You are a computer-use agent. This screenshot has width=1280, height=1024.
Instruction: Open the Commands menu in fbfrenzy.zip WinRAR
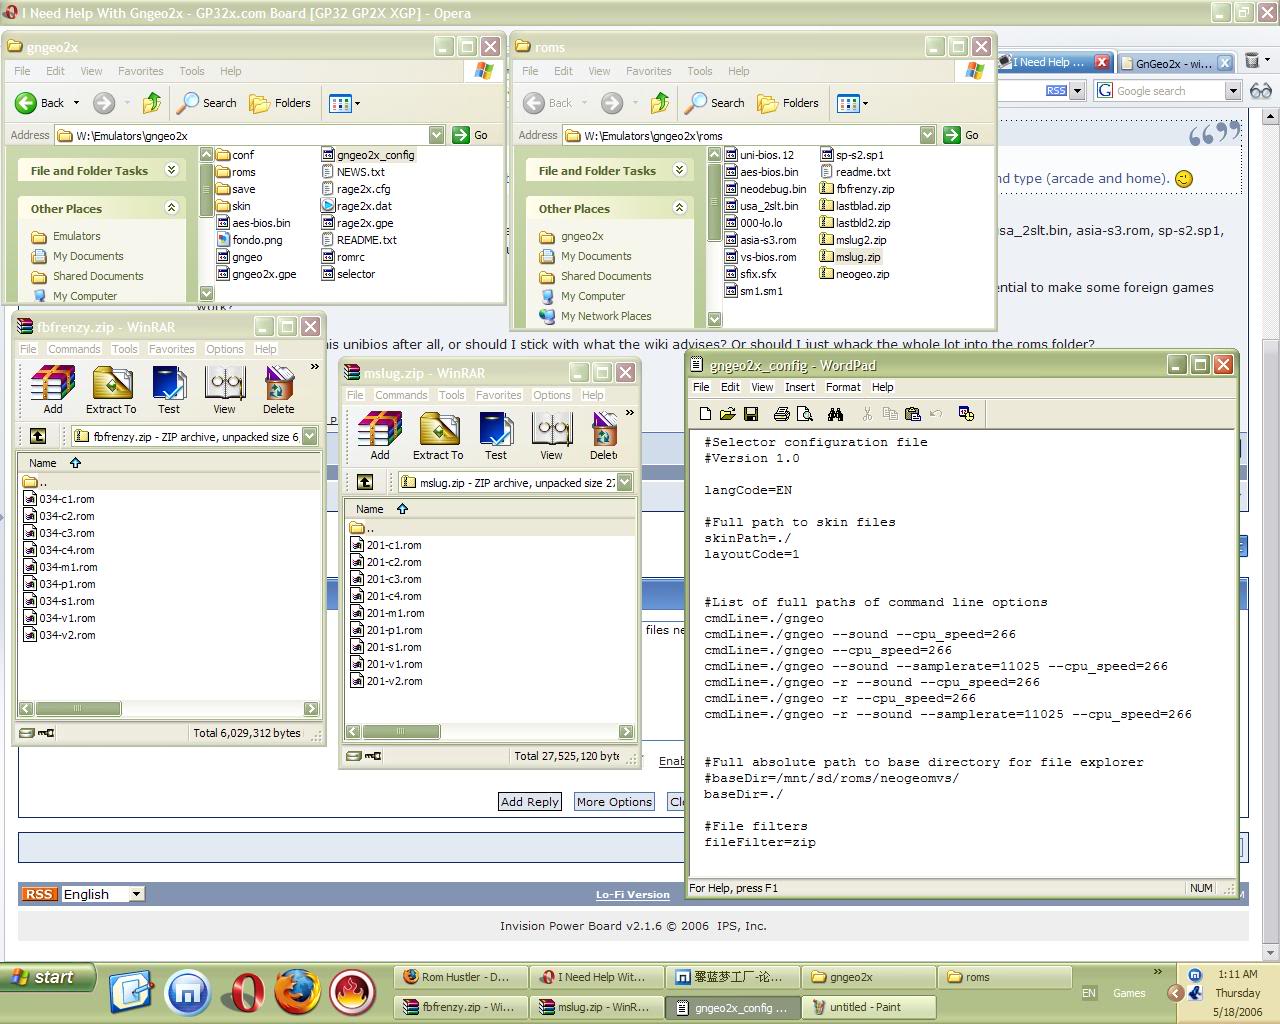point(74,349)
